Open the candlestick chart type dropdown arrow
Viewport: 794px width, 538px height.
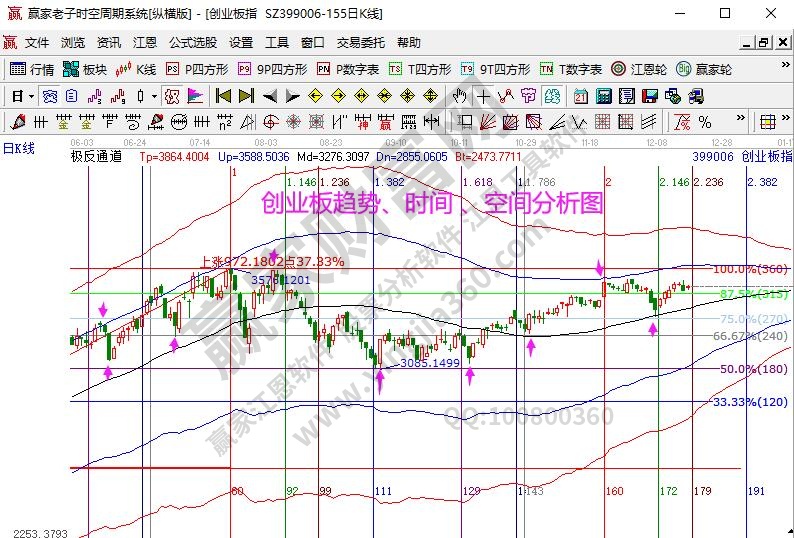(x=153, y=96)
